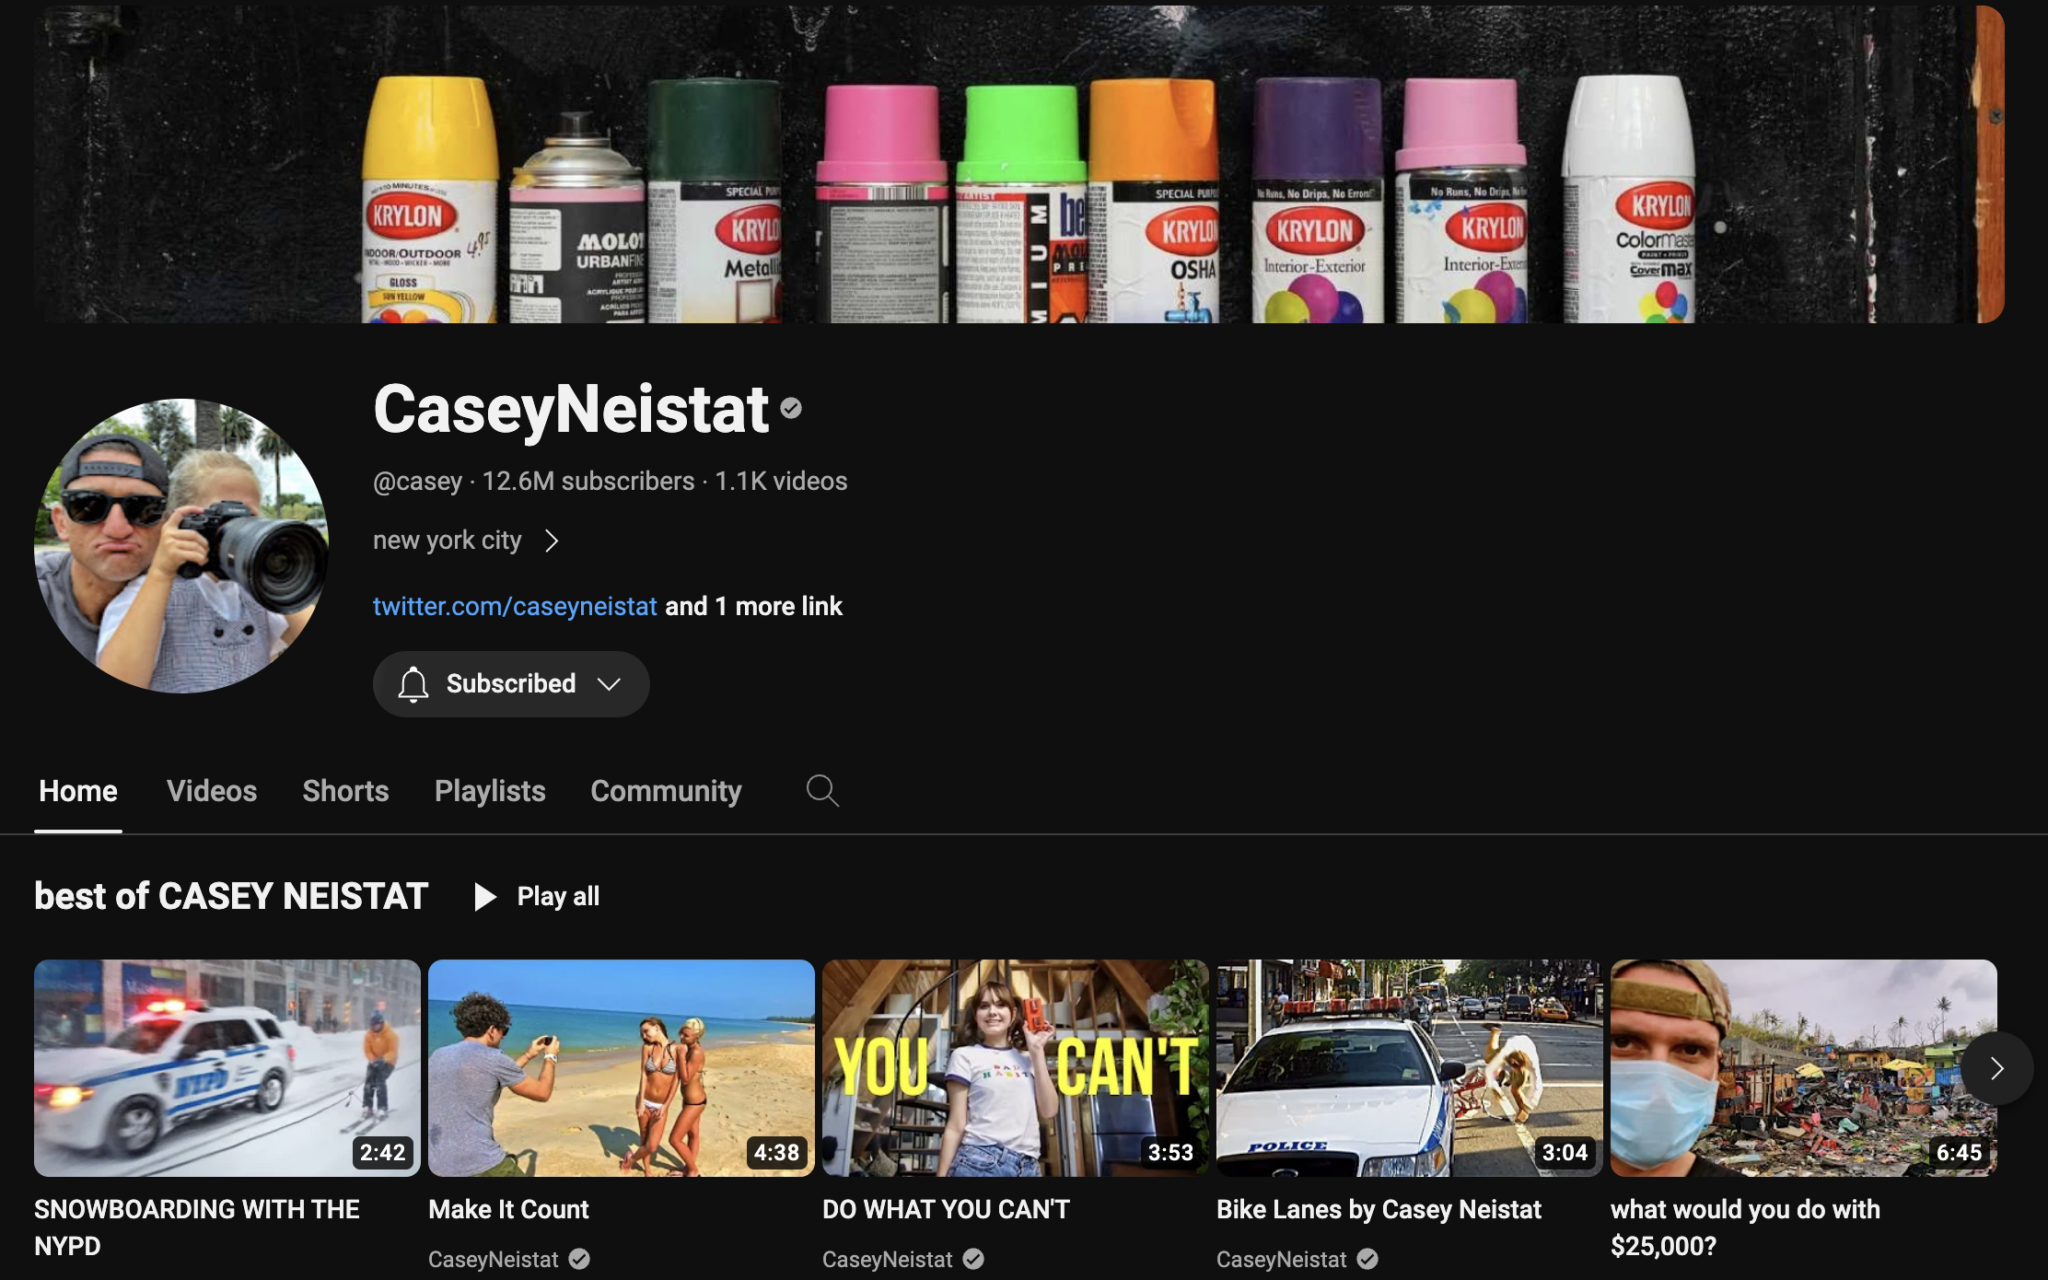The image size is (2048, 1280).
Task: Click the verified badge beside CaseyNeistat title
Action: [791, 408]
